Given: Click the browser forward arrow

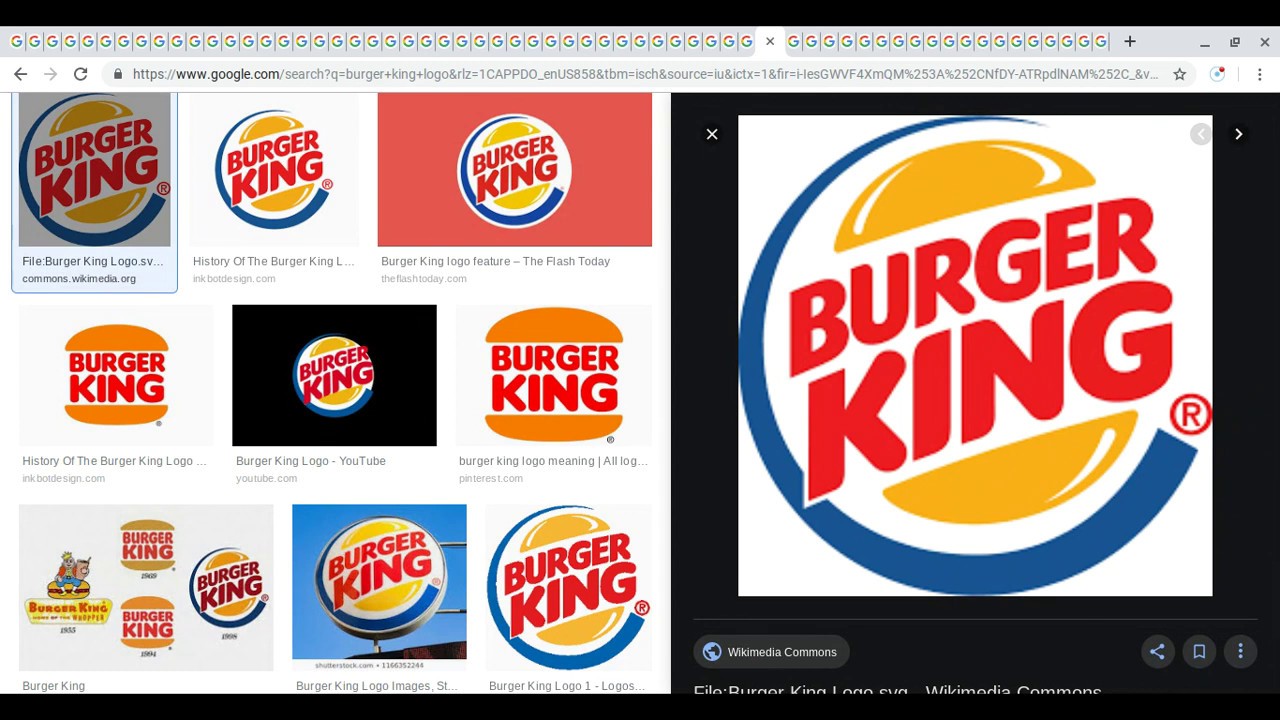Looking at the screenshot, I should tap(51, 74).
